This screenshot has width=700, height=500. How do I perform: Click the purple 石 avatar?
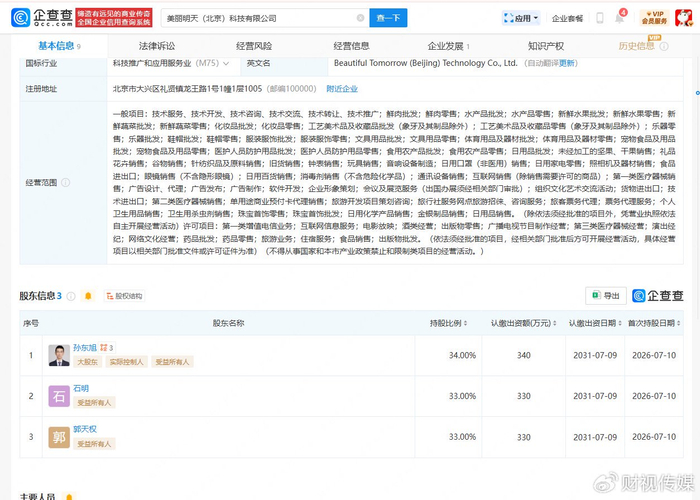click(x=59, y=396)
